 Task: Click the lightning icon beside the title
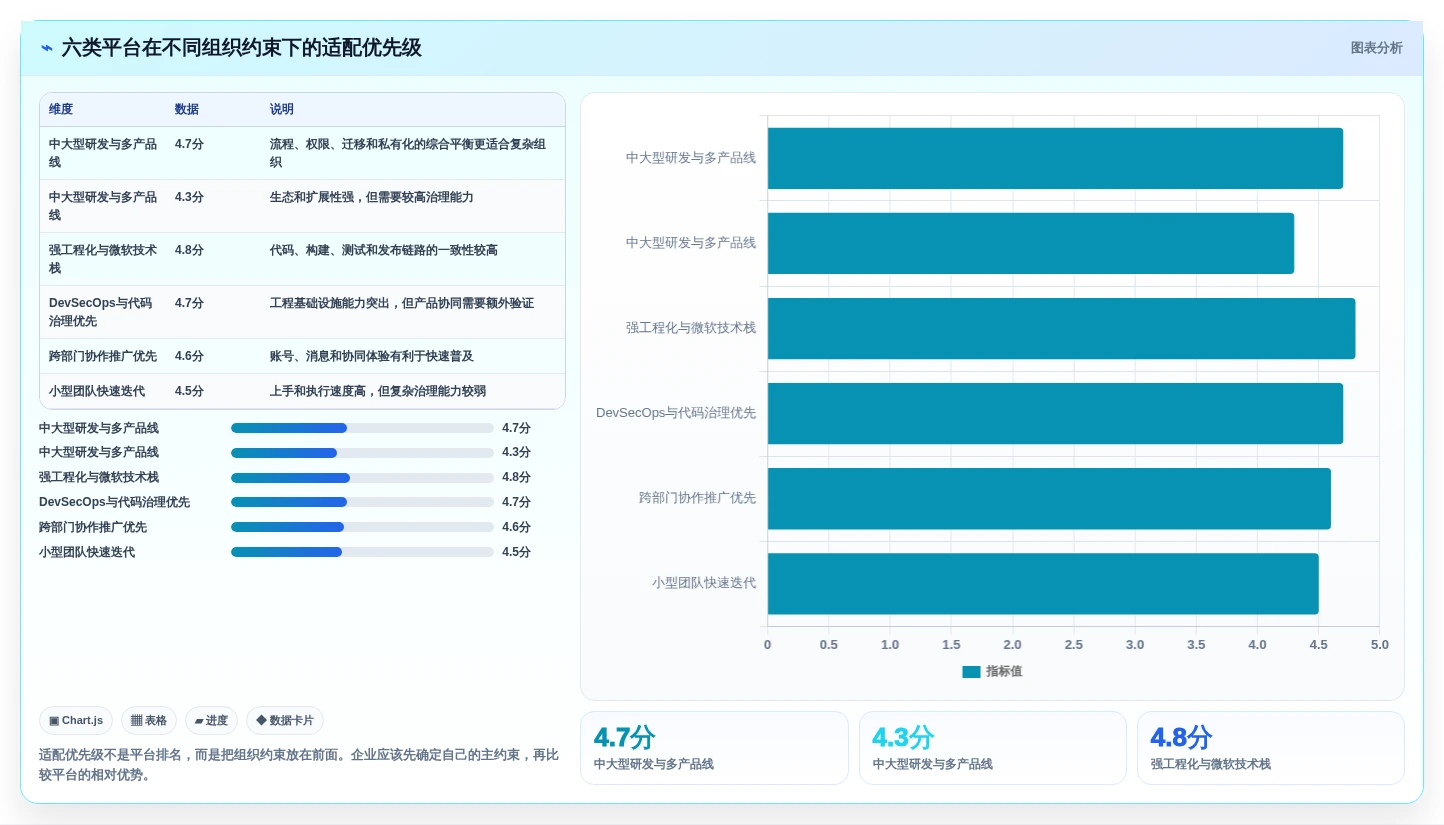point(47,48)
